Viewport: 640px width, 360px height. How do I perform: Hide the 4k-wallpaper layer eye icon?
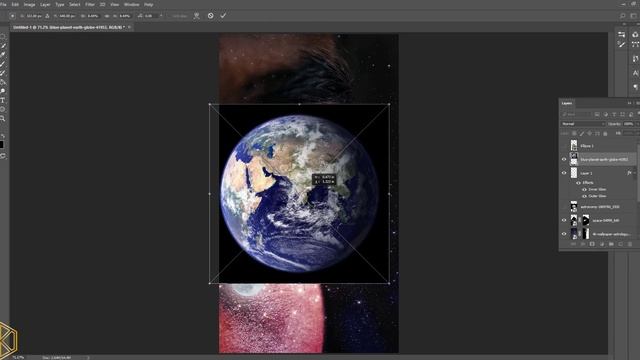[x=564, y=234]
